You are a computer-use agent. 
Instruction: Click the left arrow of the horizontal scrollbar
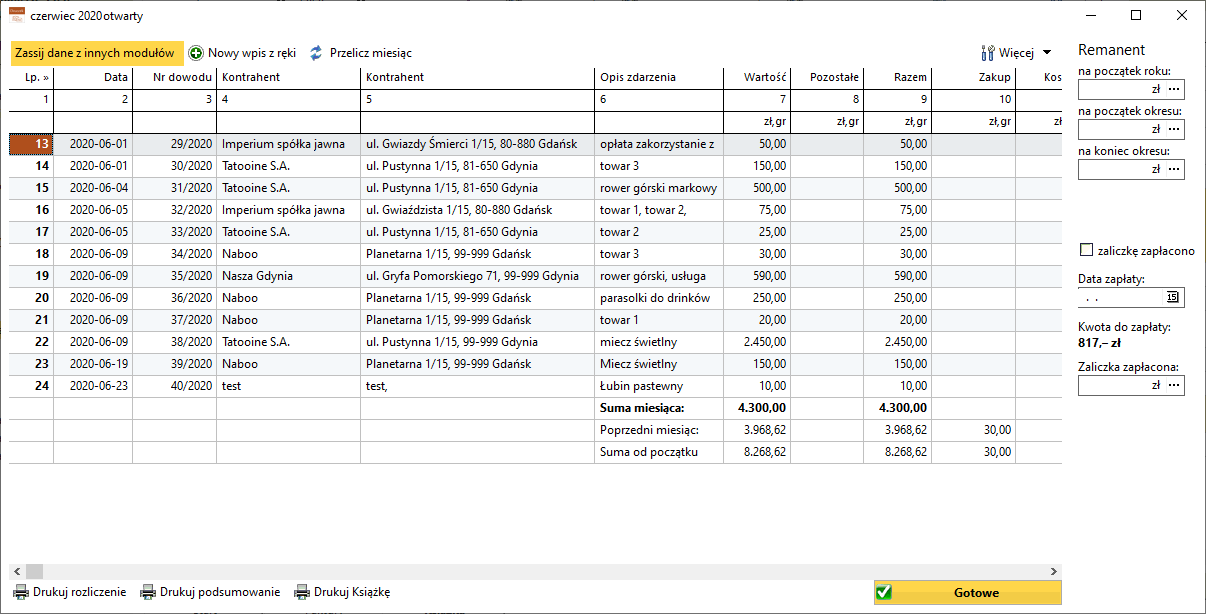[x=16, y=570]
